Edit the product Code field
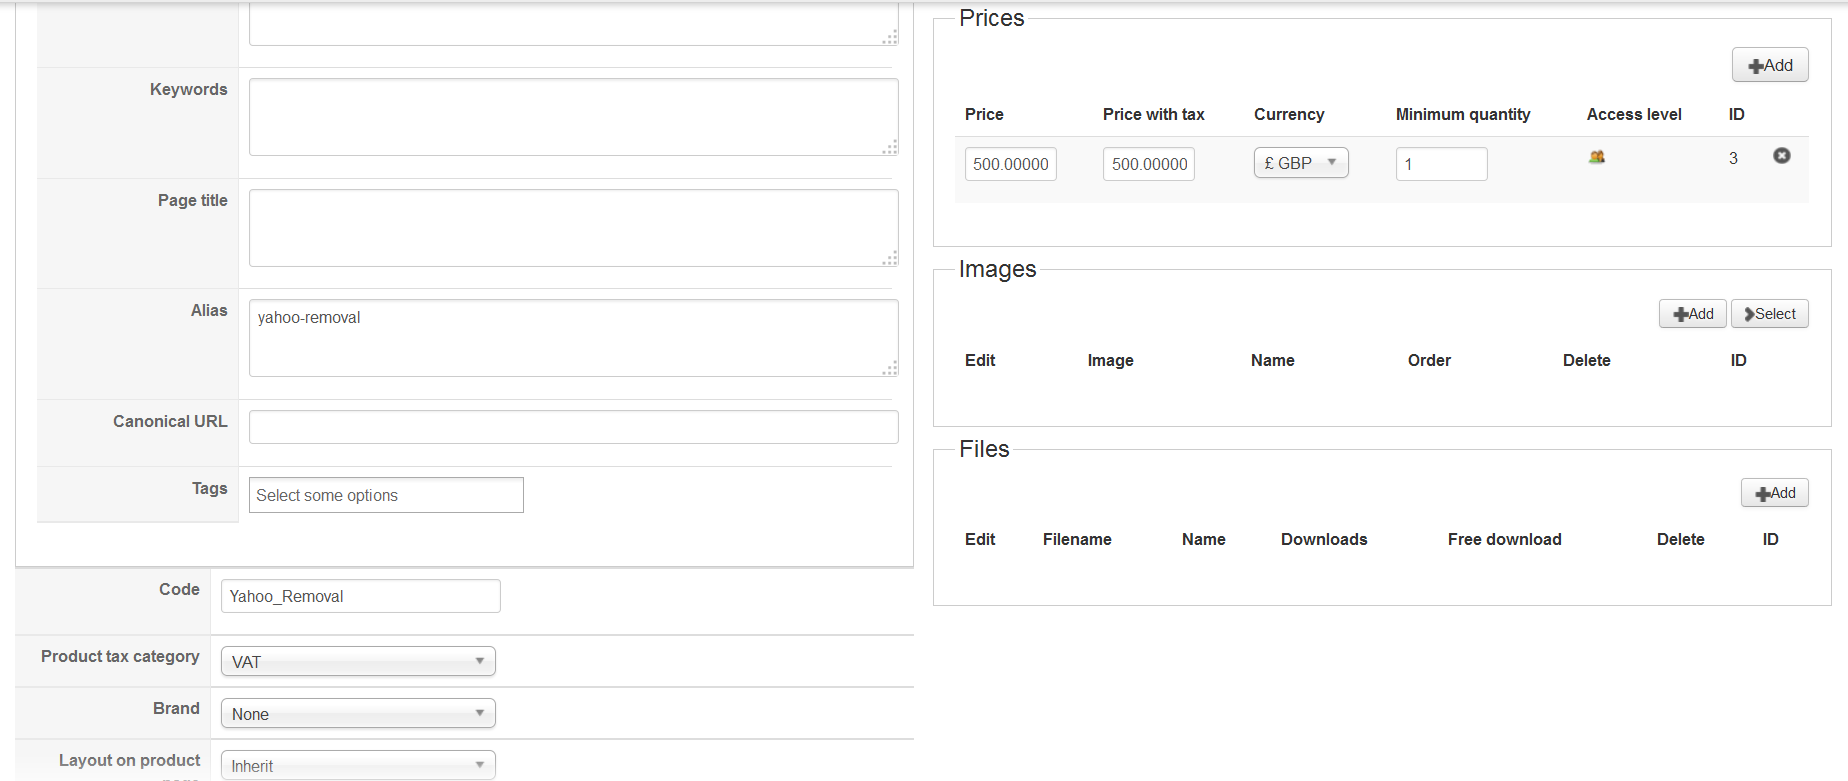The width and height of the screenshot is (1848, 781). (x=360, y=596)
